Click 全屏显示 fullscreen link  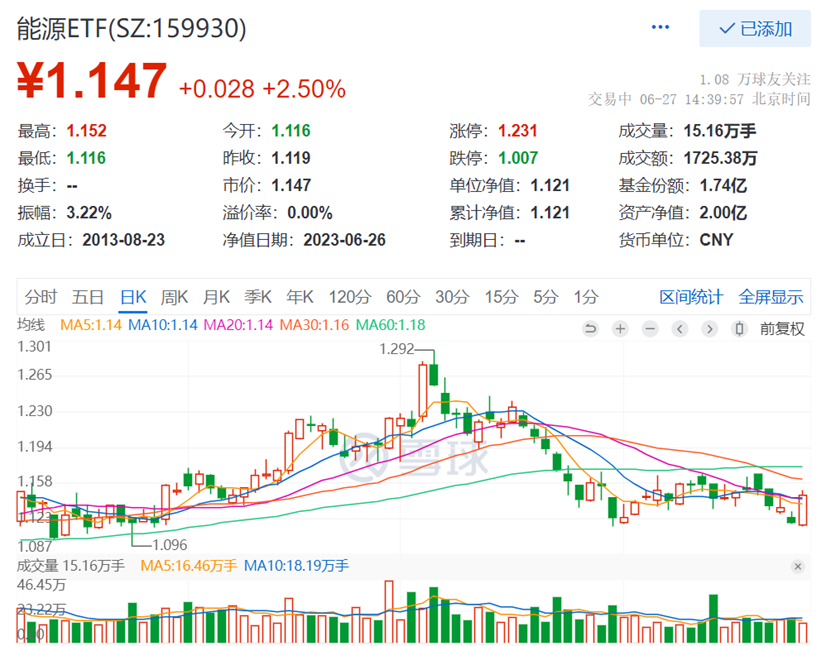tap(771, 297)
